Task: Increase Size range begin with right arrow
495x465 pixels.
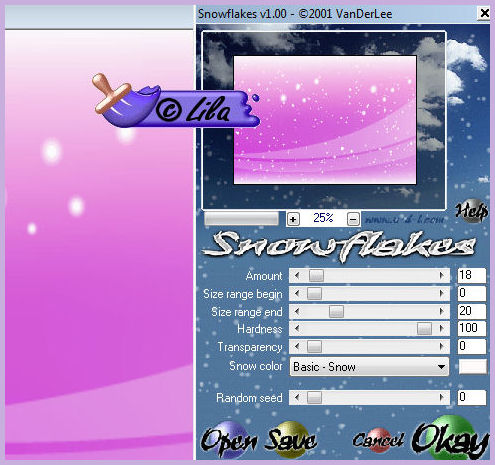Action: (x=442, y=294)
